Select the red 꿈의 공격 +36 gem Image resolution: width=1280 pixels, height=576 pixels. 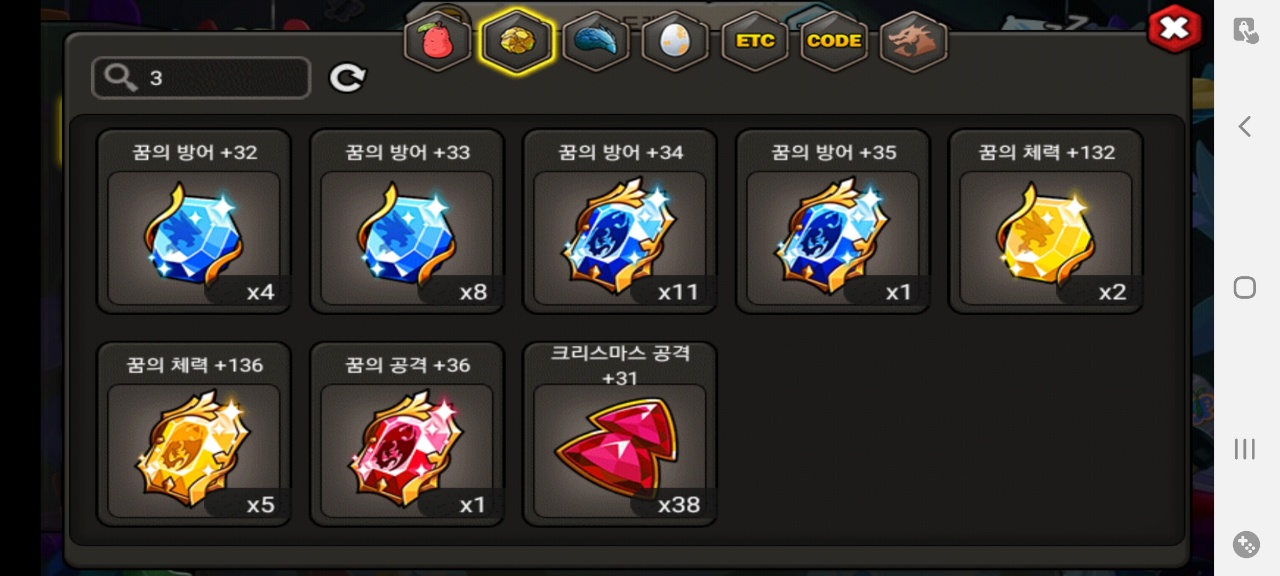tap(407, 434)
